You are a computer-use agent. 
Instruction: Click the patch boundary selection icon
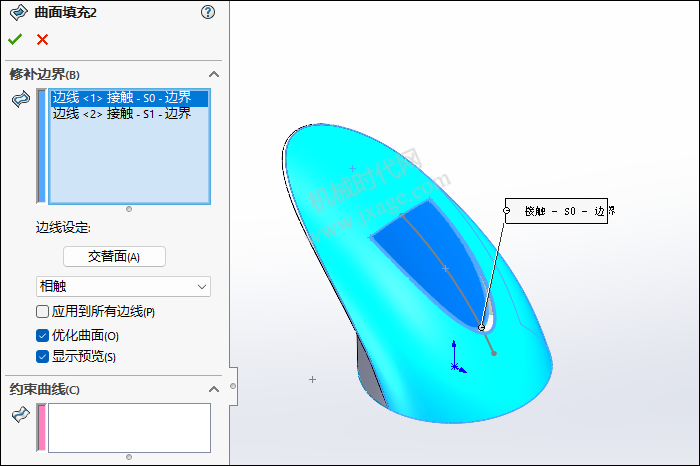(21, 99)
